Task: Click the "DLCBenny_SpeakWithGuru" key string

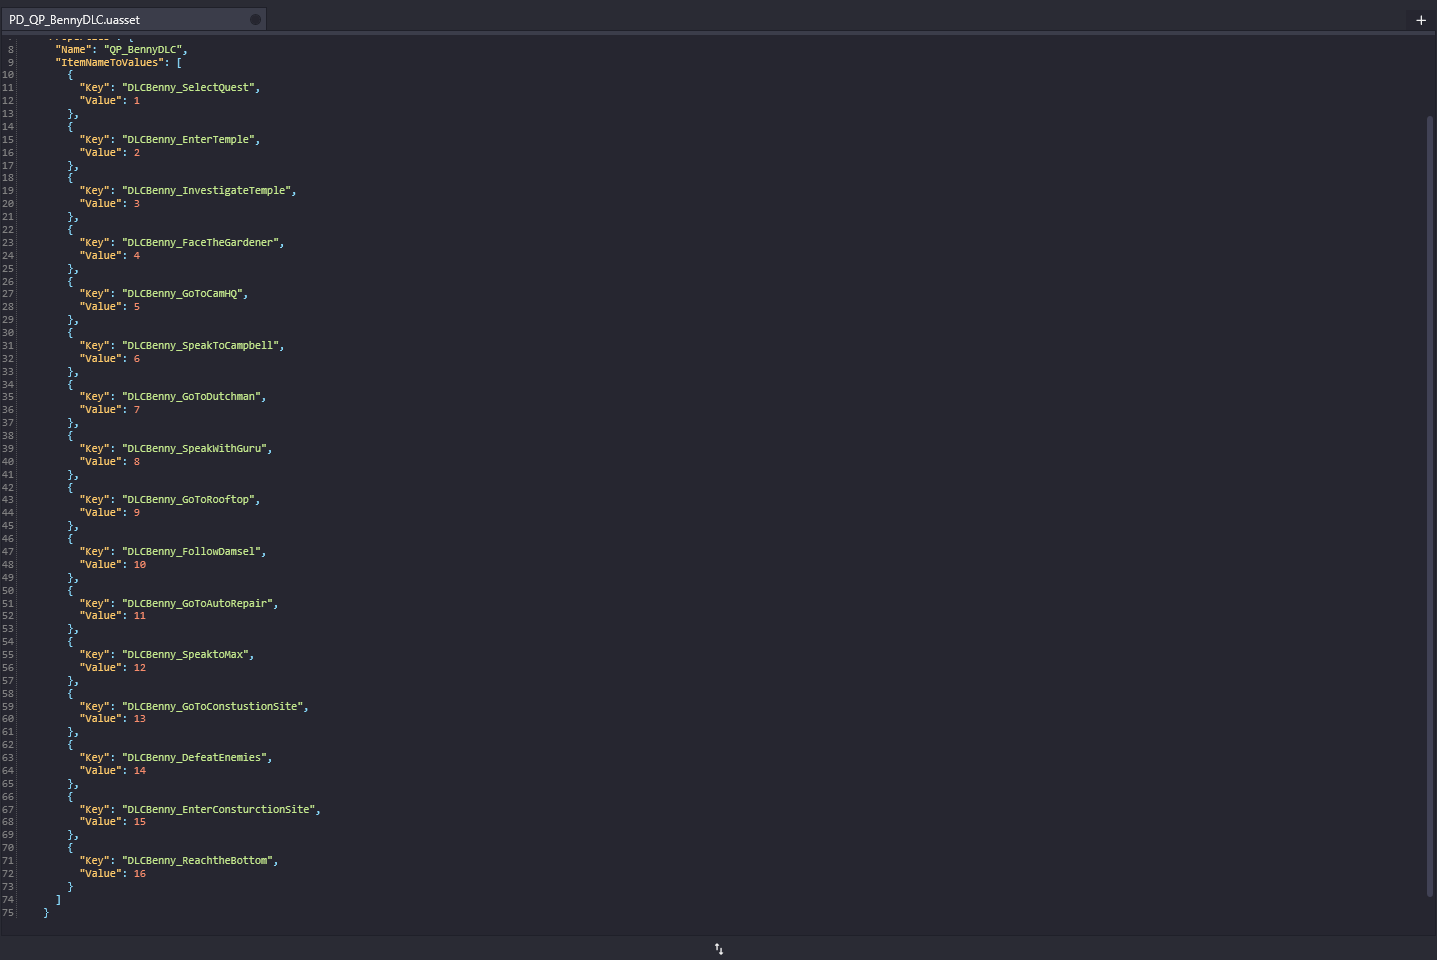Action: [194, 449]
